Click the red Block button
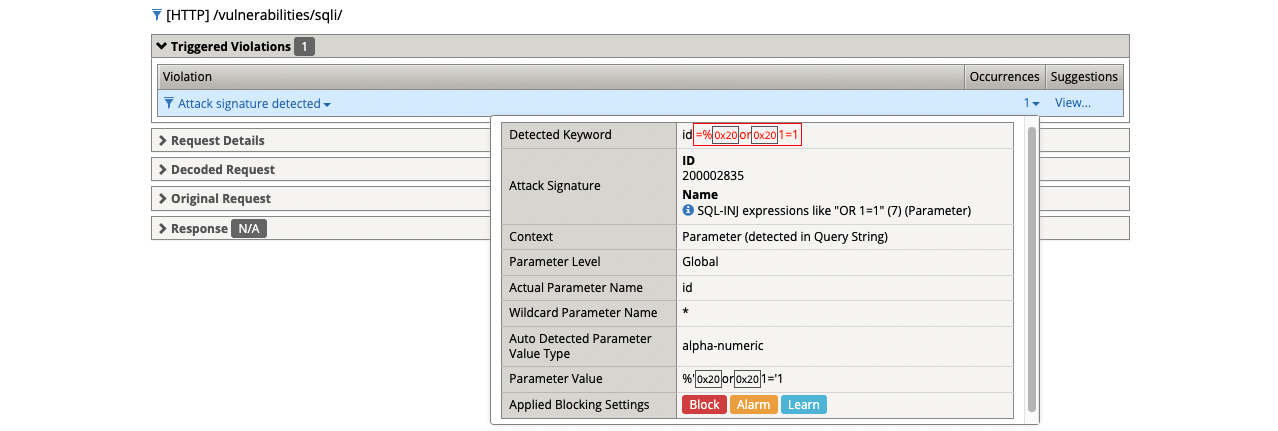1278x431 pixels. click(x=704, y=405)
